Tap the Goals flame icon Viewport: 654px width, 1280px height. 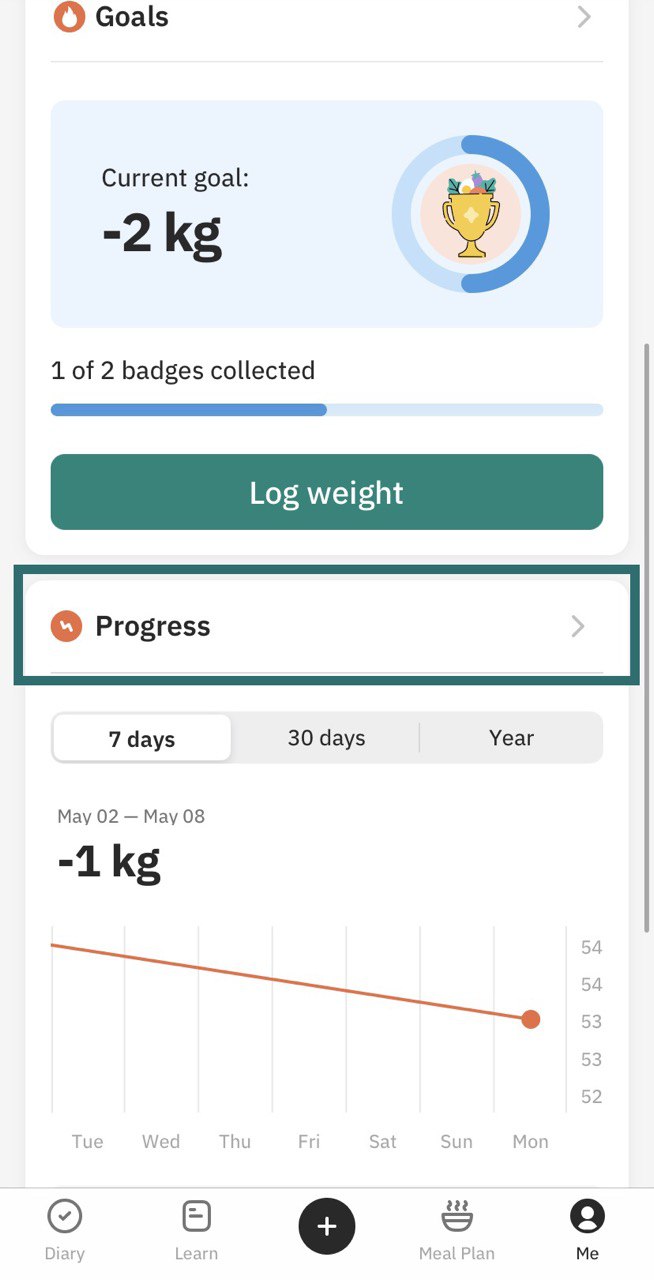(69, 17)
